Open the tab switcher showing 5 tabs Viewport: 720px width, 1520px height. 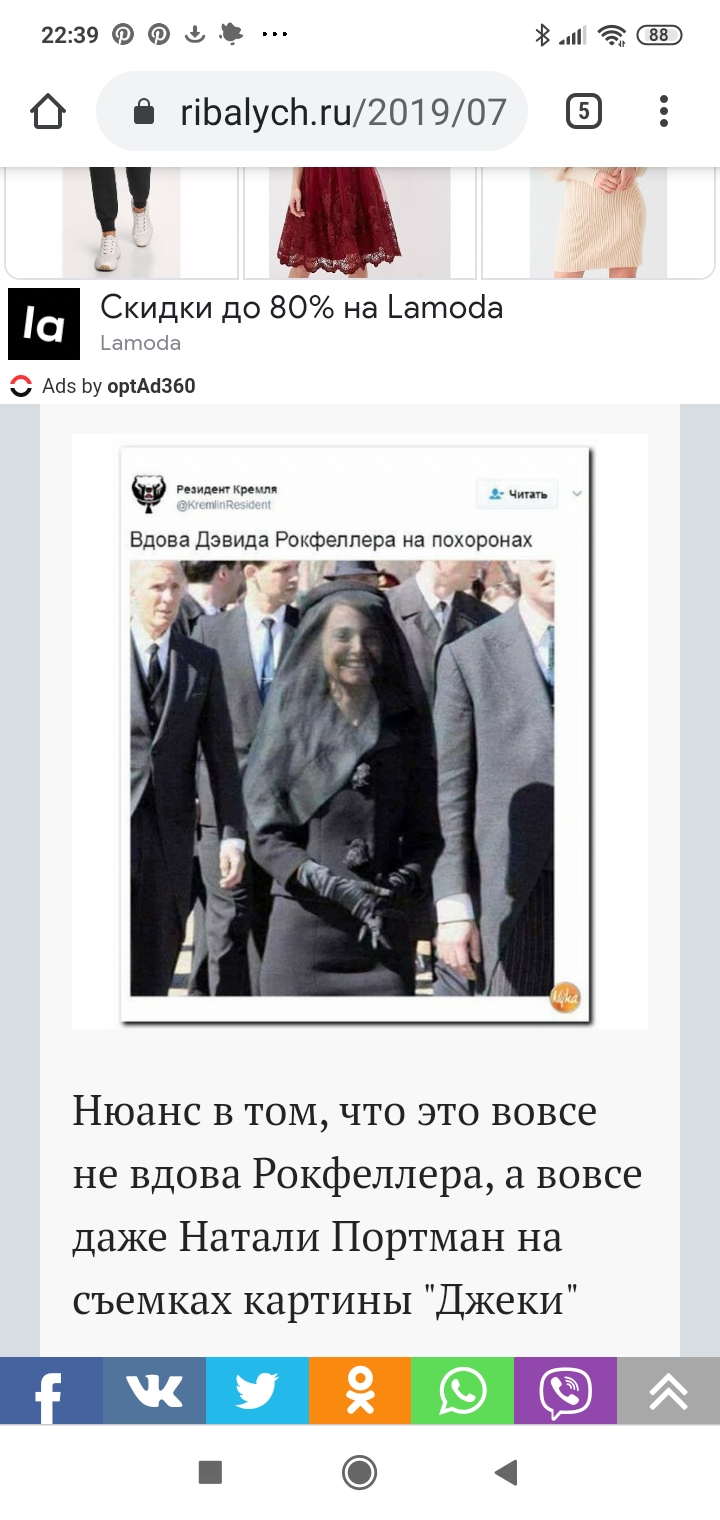tap(584, 111)
